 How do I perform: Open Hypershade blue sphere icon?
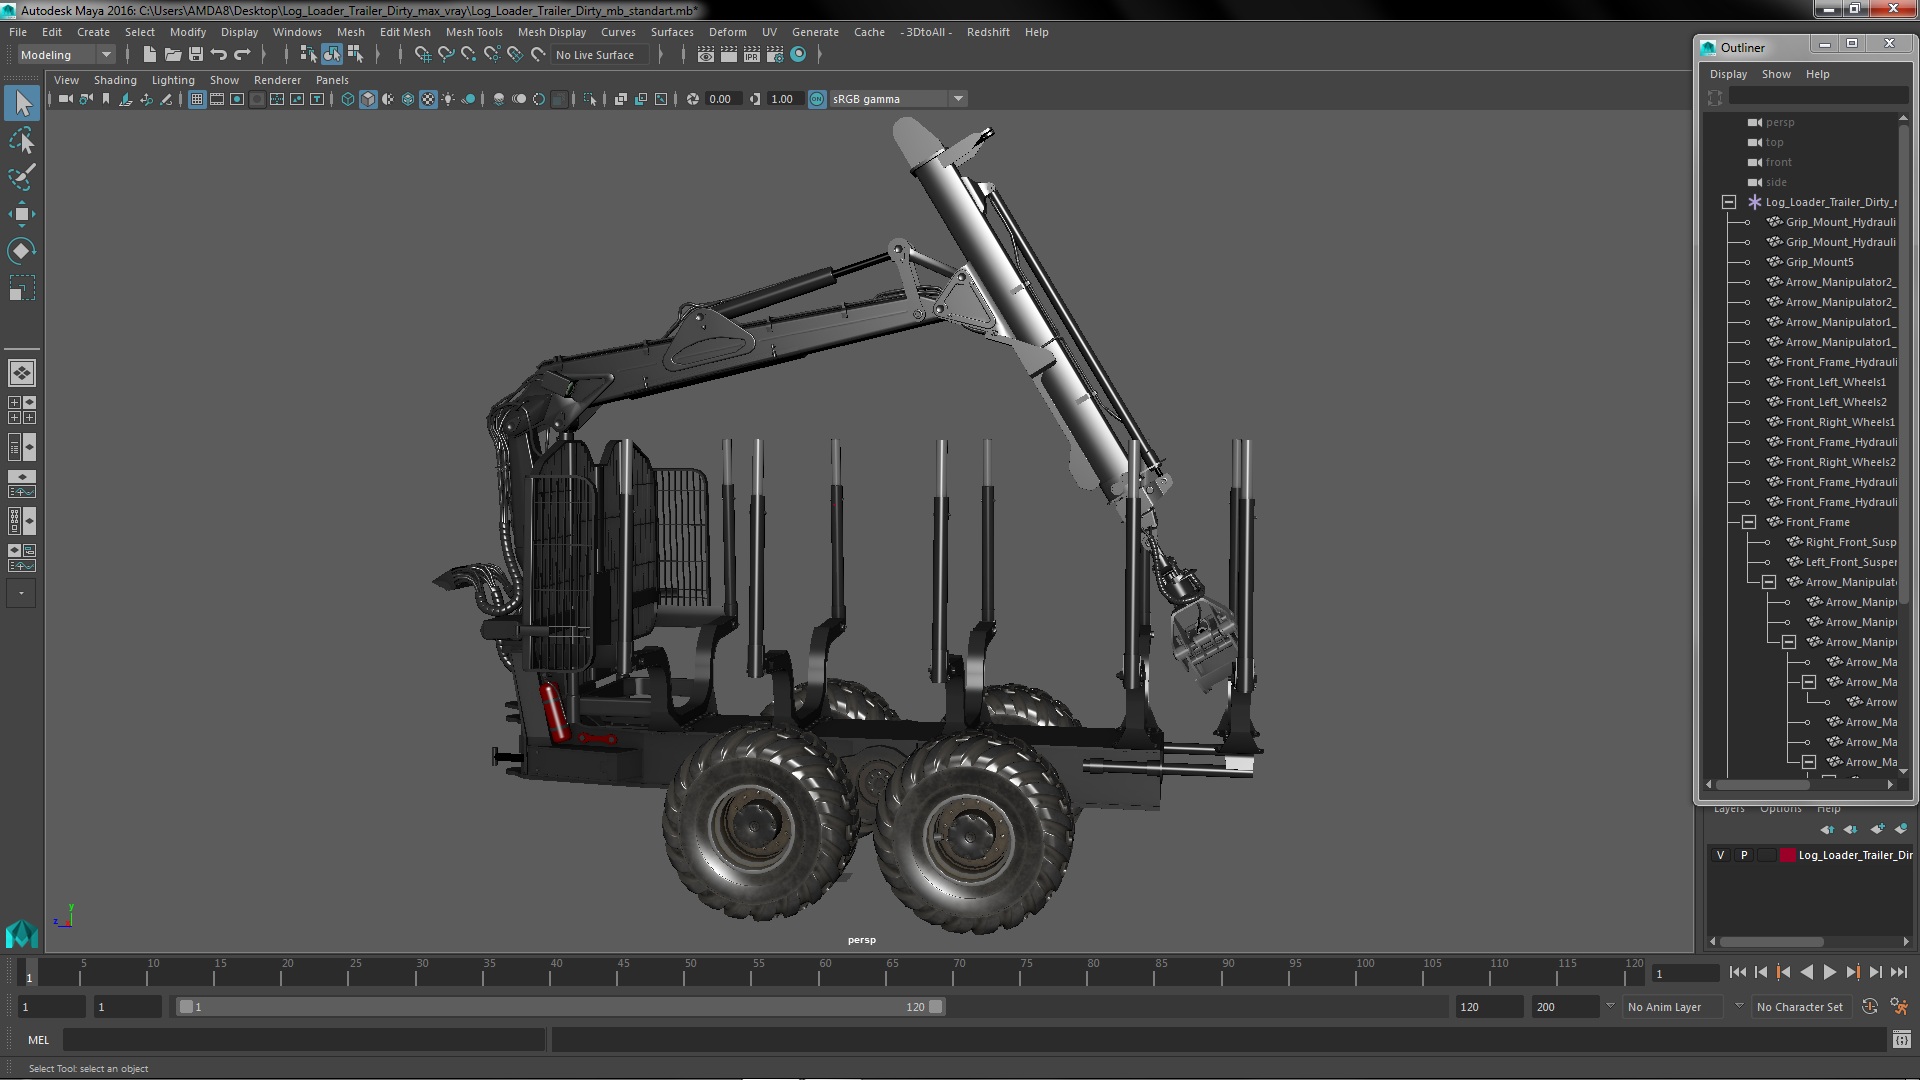pyautogui.click(x=798, y=55)
